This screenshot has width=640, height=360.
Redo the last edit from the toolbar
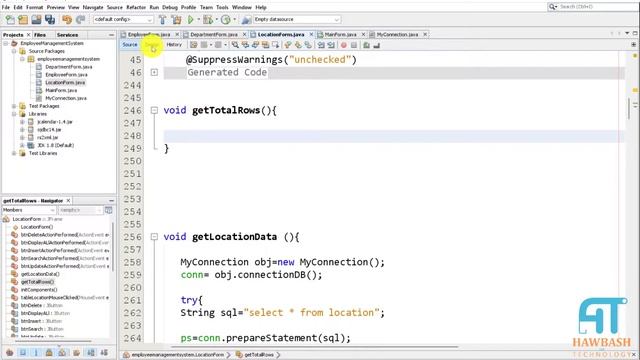80,20
